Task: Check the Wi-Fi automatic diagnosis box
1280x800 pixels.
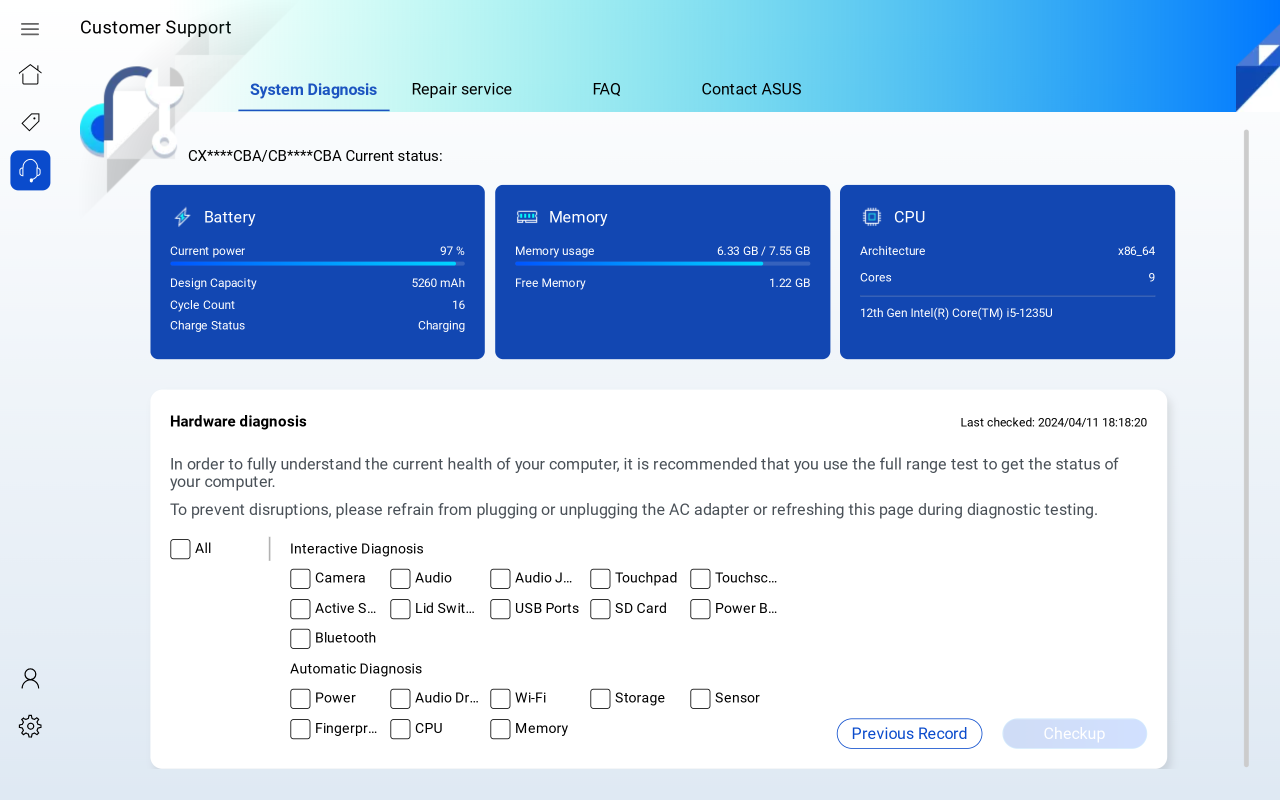Action: pos(500,698)
